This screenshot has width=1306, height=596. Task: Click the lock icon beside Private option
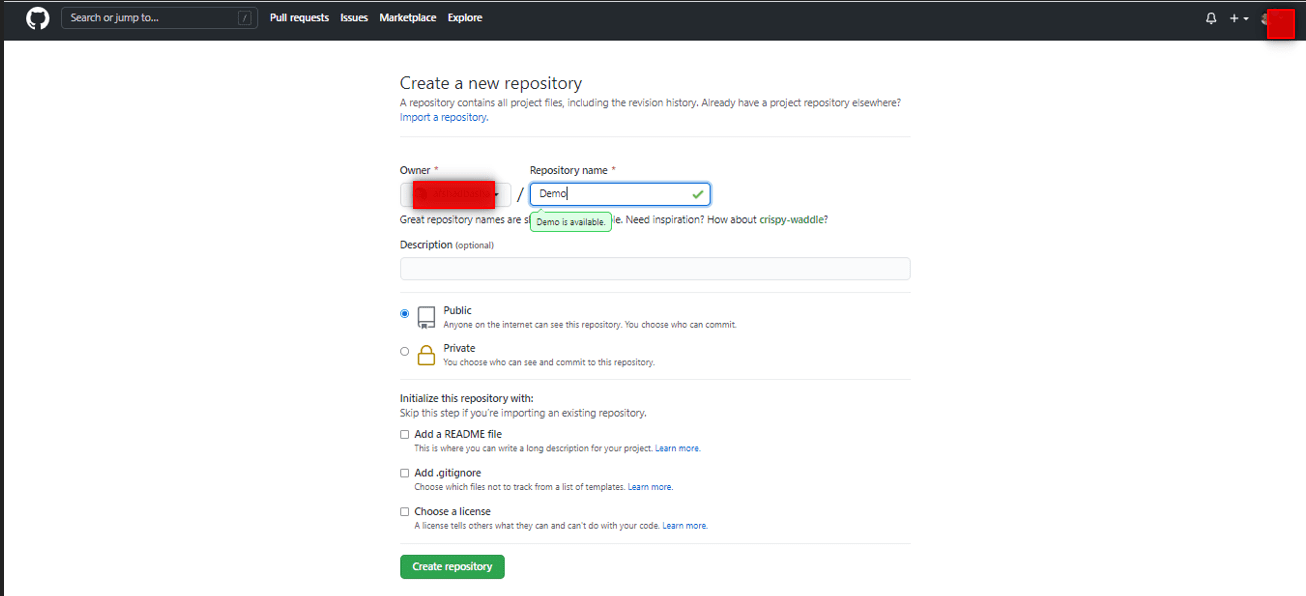click(426, 354)
